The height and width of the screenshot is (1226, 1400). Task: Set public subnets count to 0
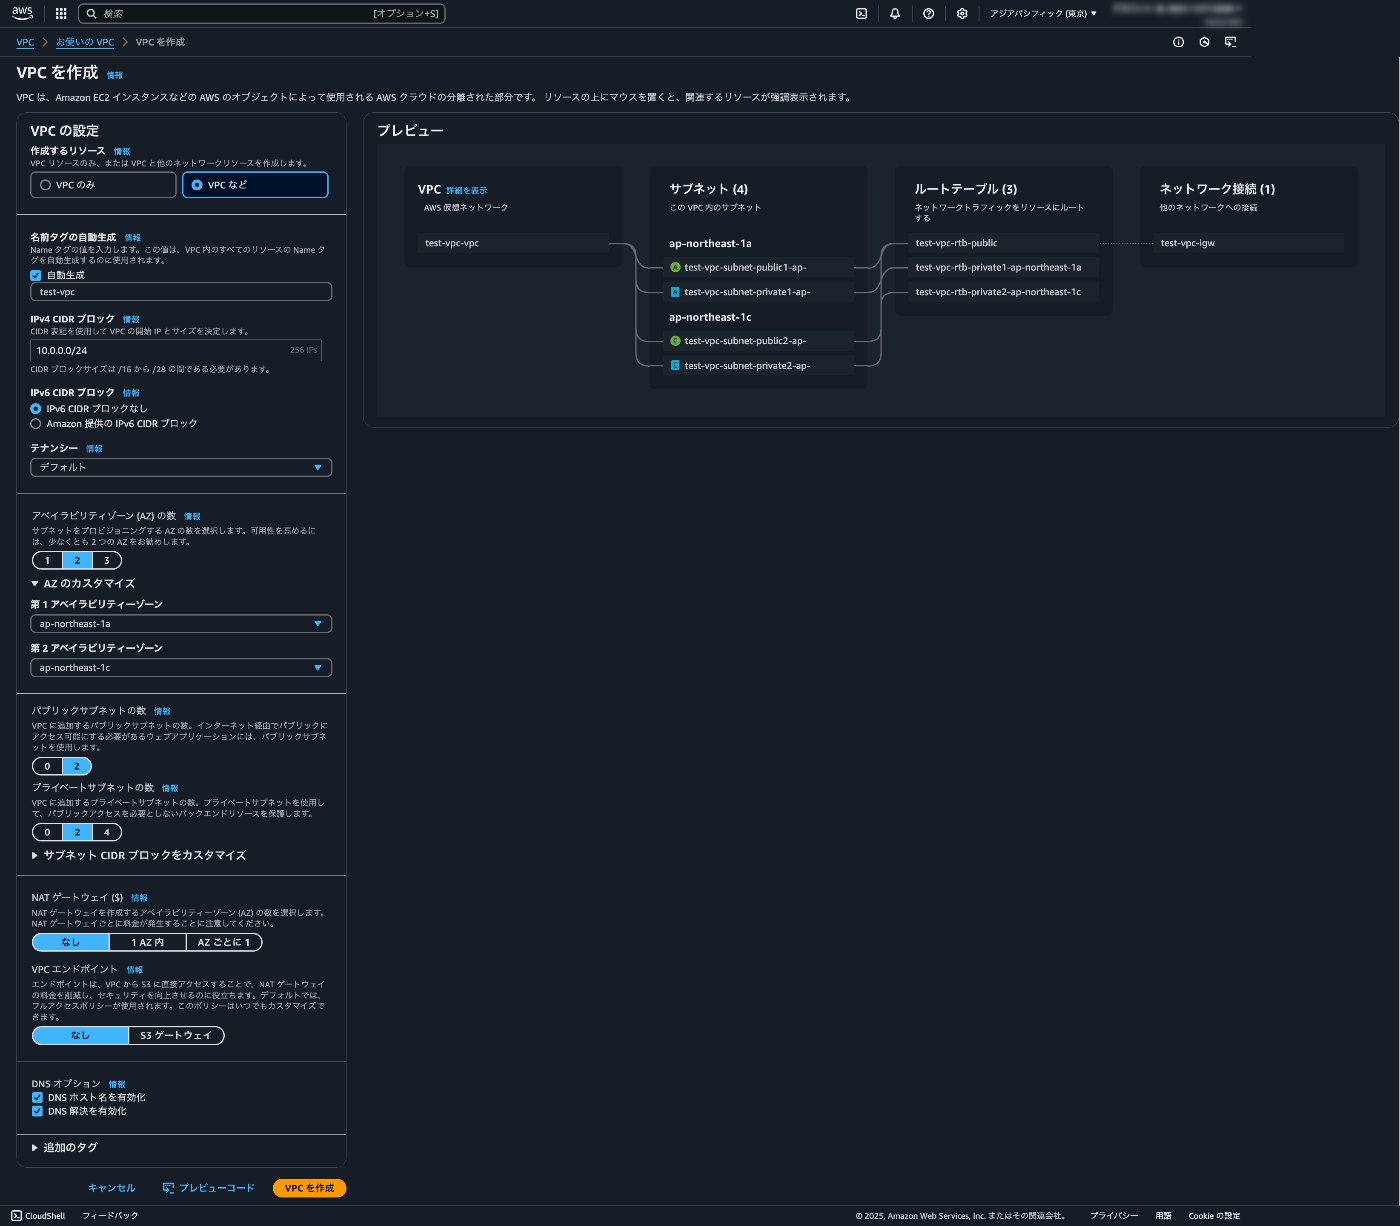pos(47,766)
